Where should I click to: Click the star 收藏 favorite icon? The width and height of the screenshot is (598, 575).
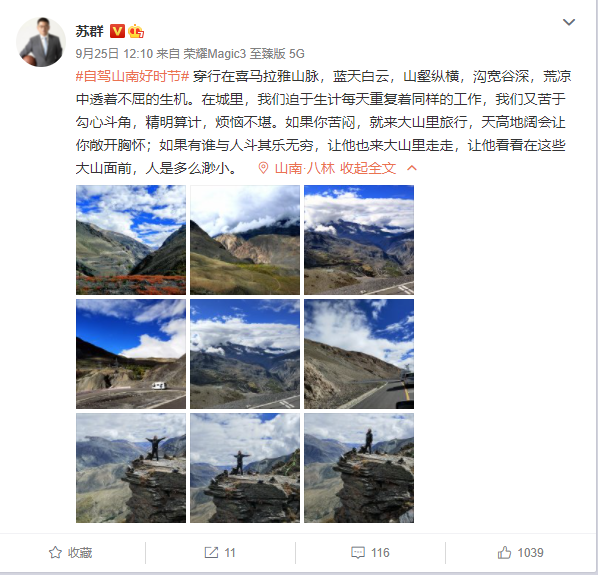click(x=55, y=553)
